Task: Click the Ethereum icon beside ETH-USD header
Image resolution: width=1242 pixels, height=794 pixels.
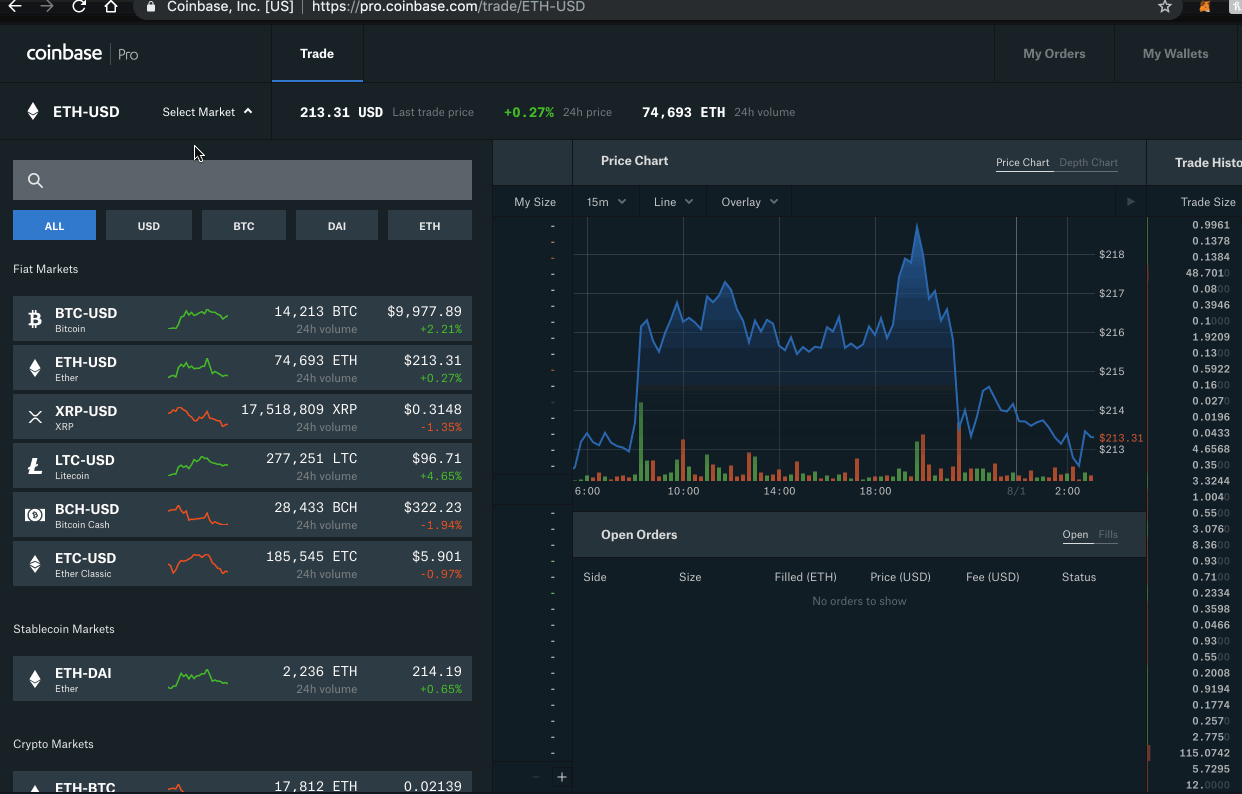Action: point(33,112)
